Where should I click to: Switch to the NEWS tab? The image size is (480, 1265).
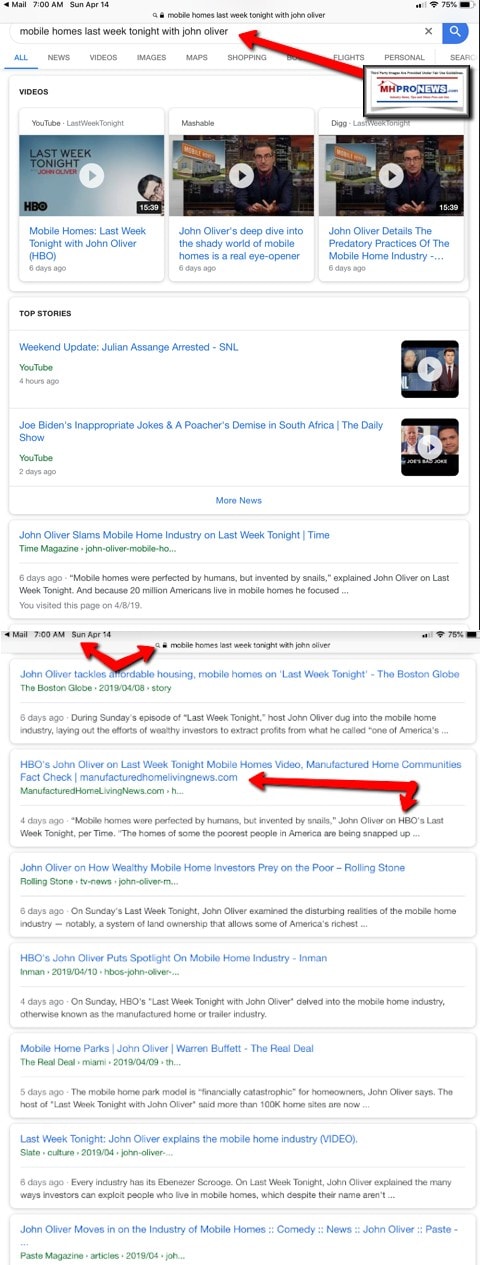pos(59,58)
